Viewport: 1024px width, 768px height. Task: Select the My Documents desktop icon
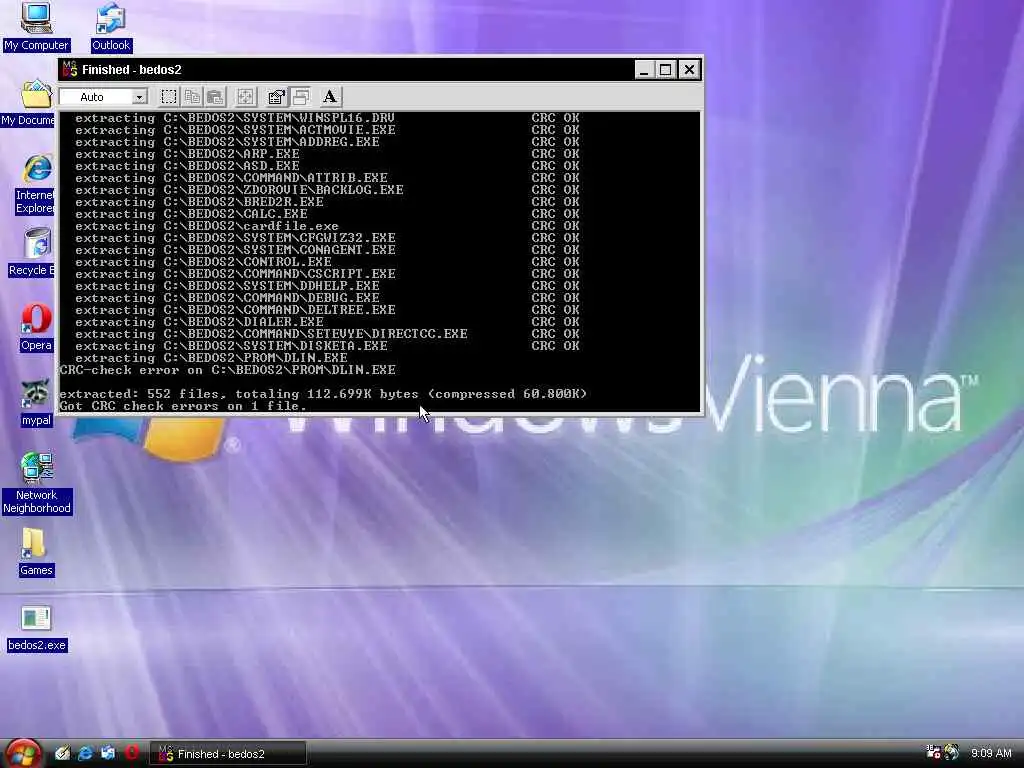(29, 103)
